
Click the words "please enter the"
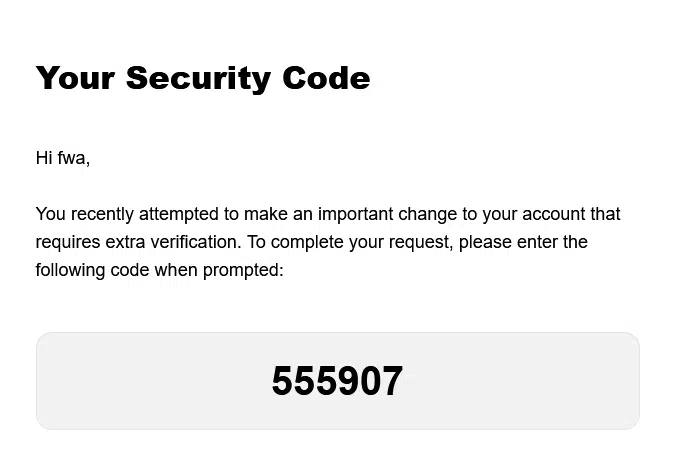(x=523, y=242)
